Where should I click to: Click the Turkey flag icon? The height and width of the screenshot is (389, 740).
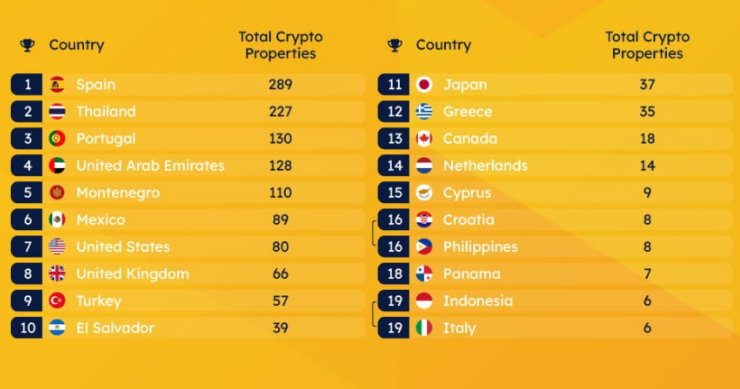pos(57,301)
